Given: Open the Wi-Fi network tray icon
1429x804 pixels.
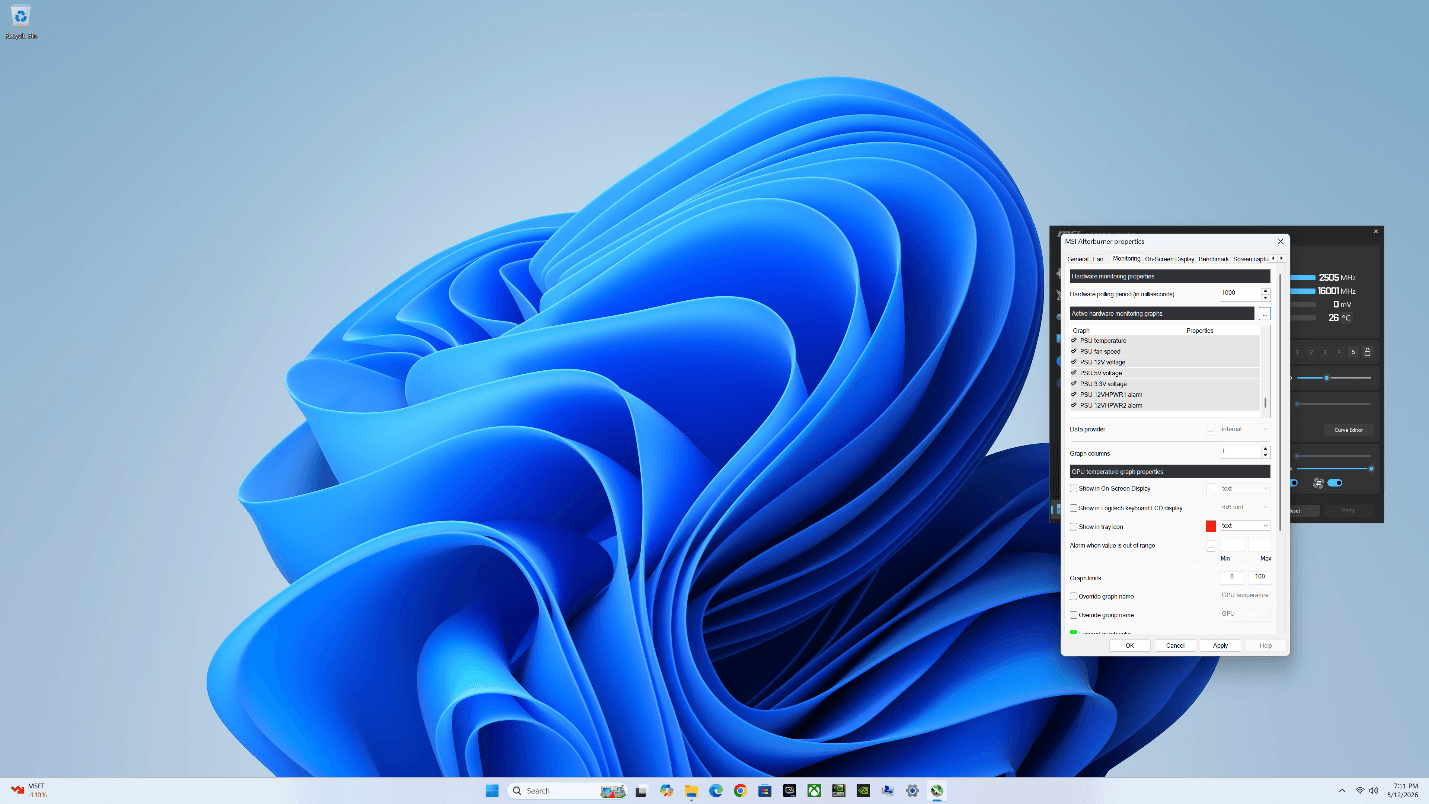Looking at the screenshot, I should [x=1360, y=790].
